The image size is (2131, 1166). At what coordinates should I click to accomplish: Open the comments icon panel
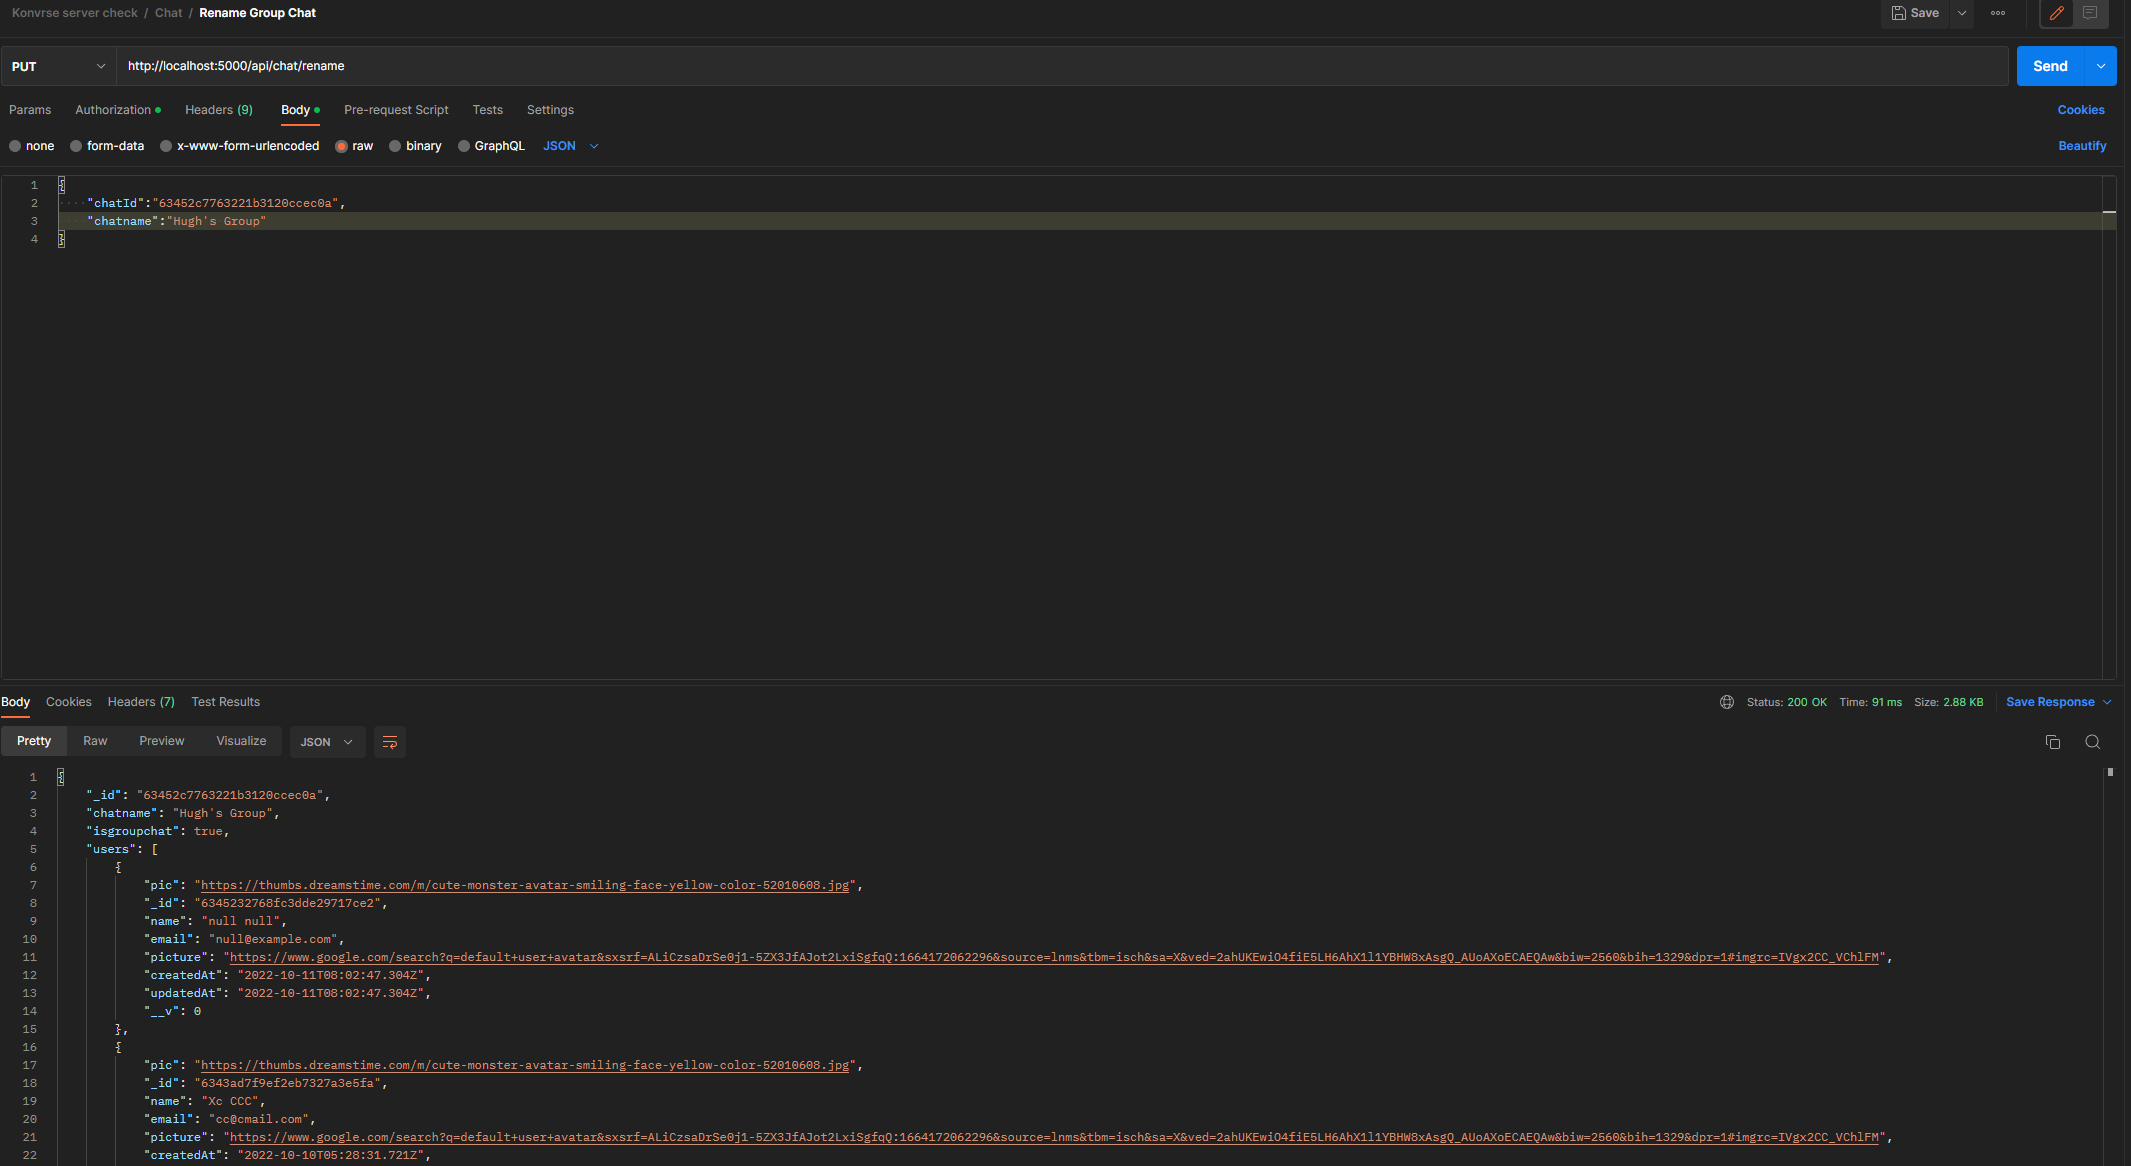pos(2089,13)
